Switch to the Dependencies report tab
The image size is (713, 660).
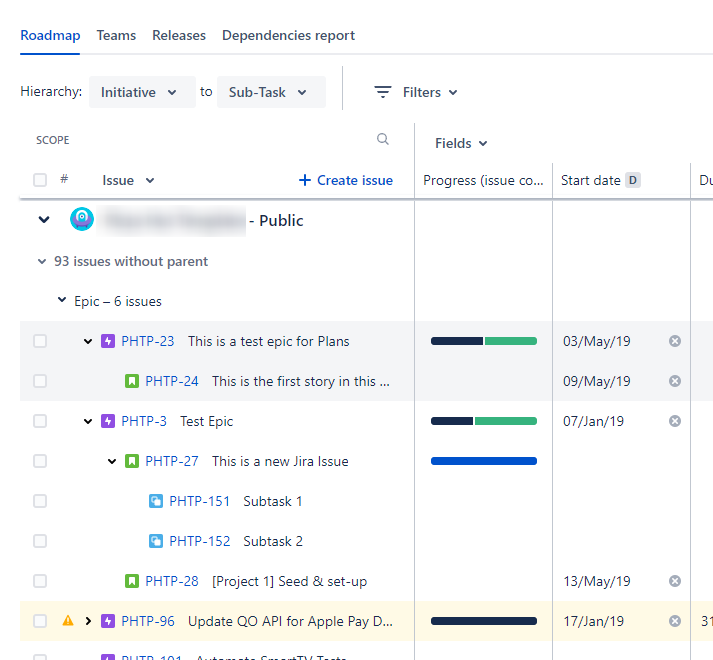[288, 35]
